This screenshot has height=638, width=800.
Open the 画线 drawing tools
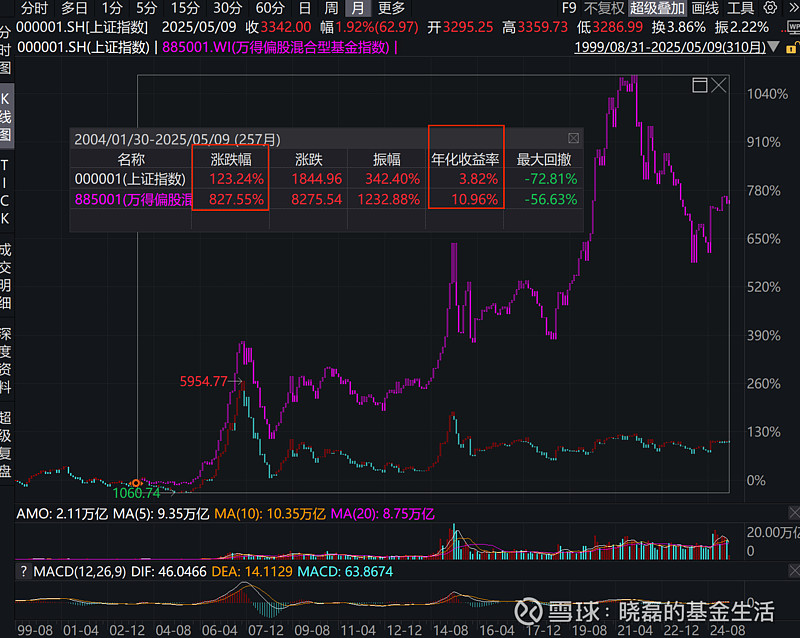pos(705,8)
